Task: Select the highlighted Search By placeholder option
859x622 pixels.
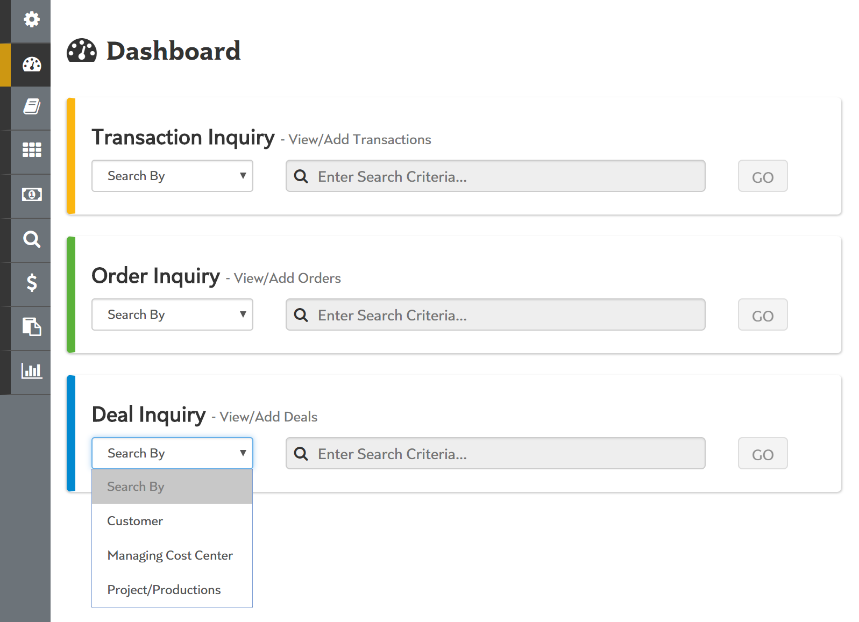Action: [136, 487]
